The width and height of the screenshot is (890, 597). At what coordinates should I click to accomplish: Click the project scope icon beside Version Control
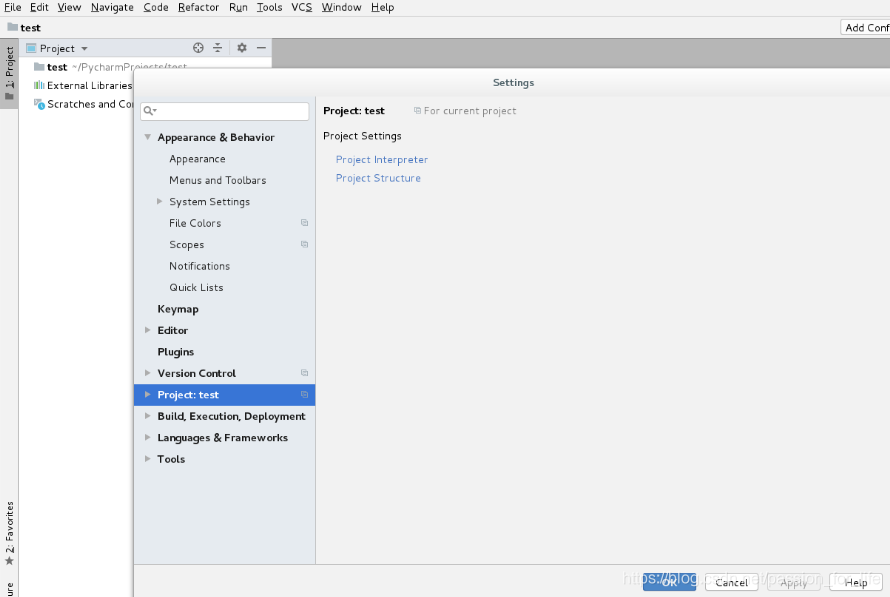click(x=305, y=373)
